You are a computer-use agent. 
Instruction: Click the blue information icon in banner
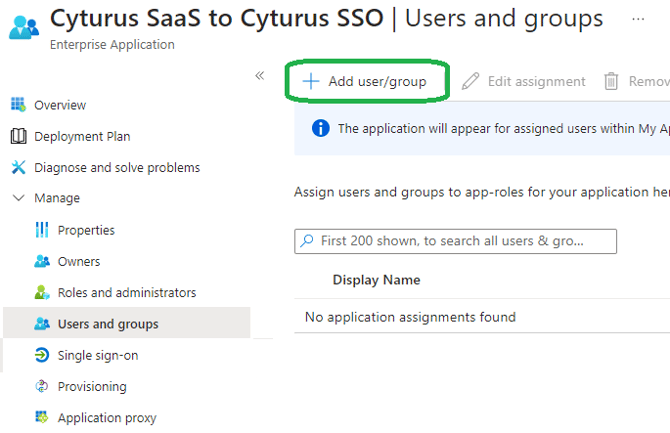(x=320, y=128)
